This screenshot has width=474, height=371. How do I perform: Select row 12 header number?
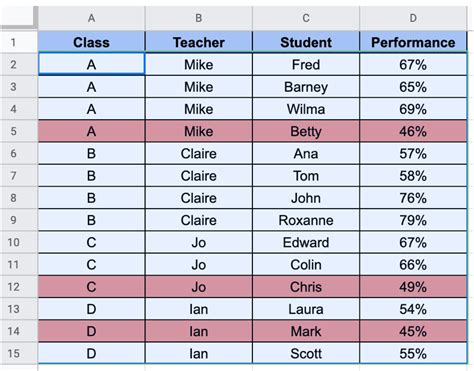(x=13, y=287)
